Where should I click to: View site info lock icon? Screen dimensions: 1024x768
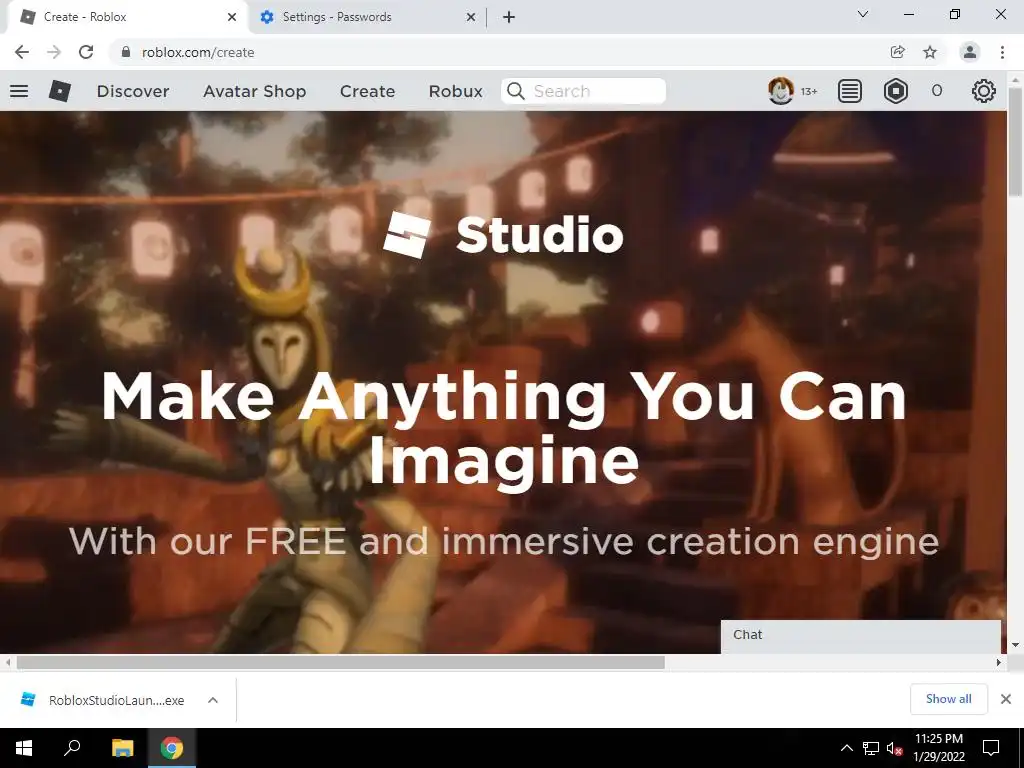click(x=126, y=52)
